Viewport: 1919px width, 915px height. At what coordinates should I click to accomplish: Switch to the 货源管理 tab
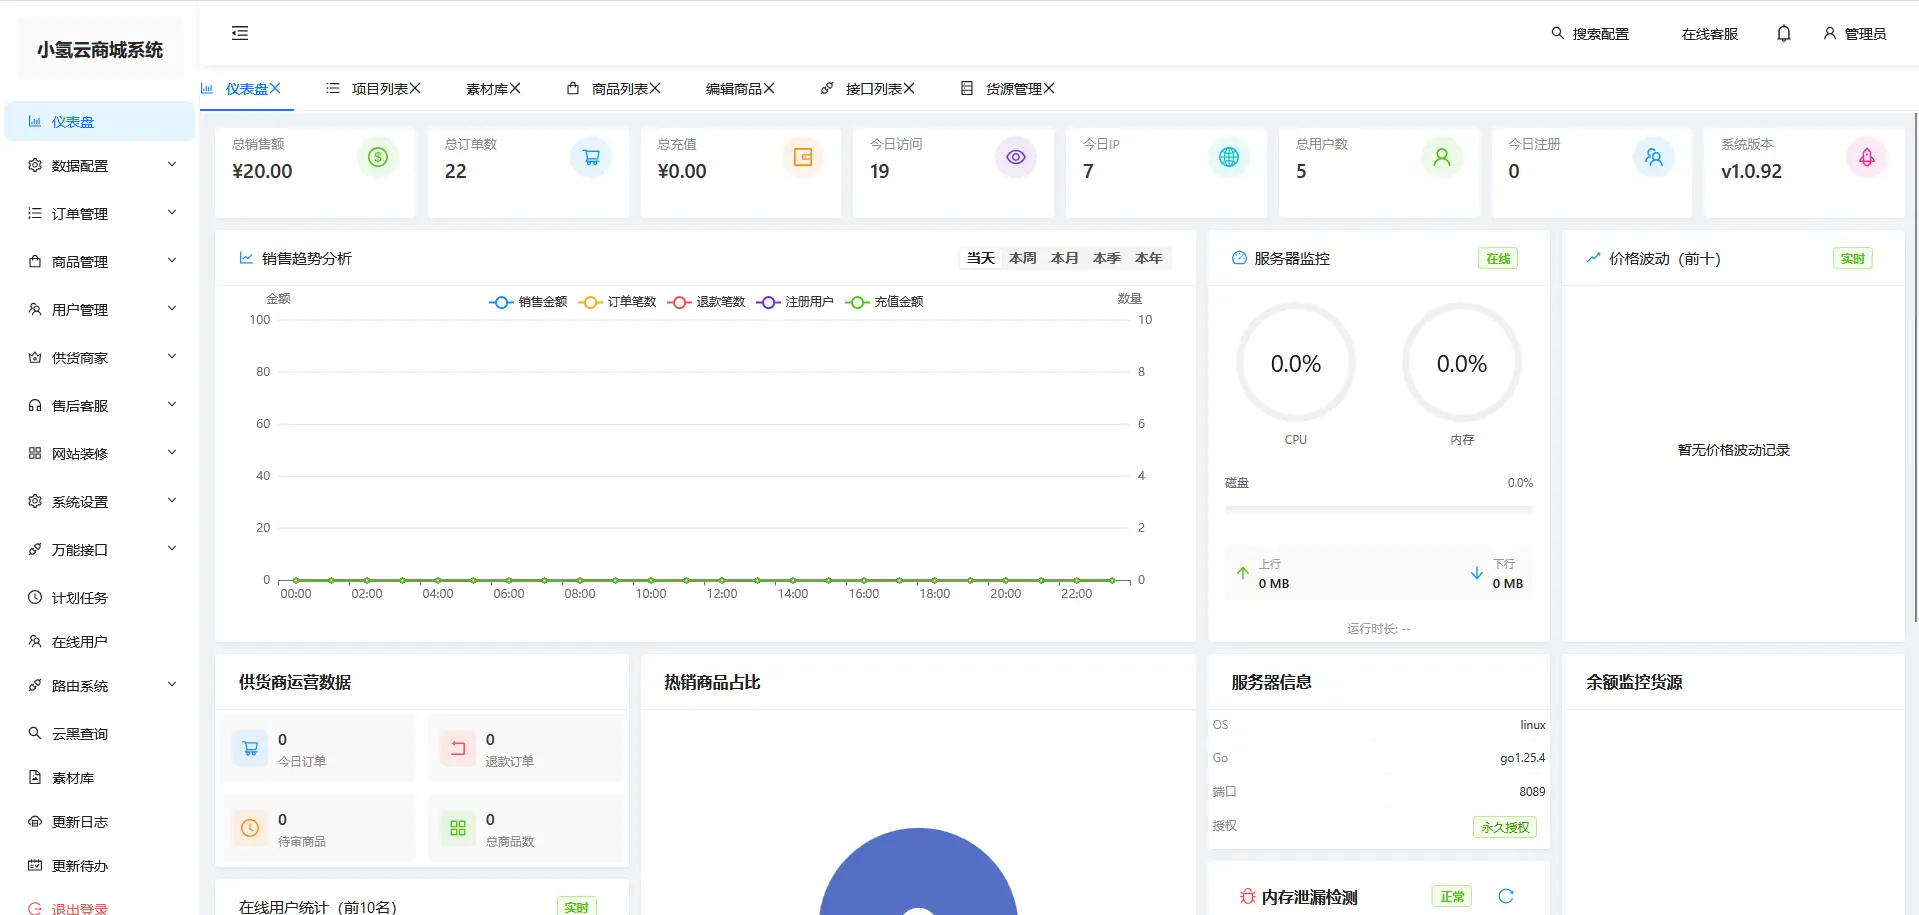click(x=1013, y=88)
